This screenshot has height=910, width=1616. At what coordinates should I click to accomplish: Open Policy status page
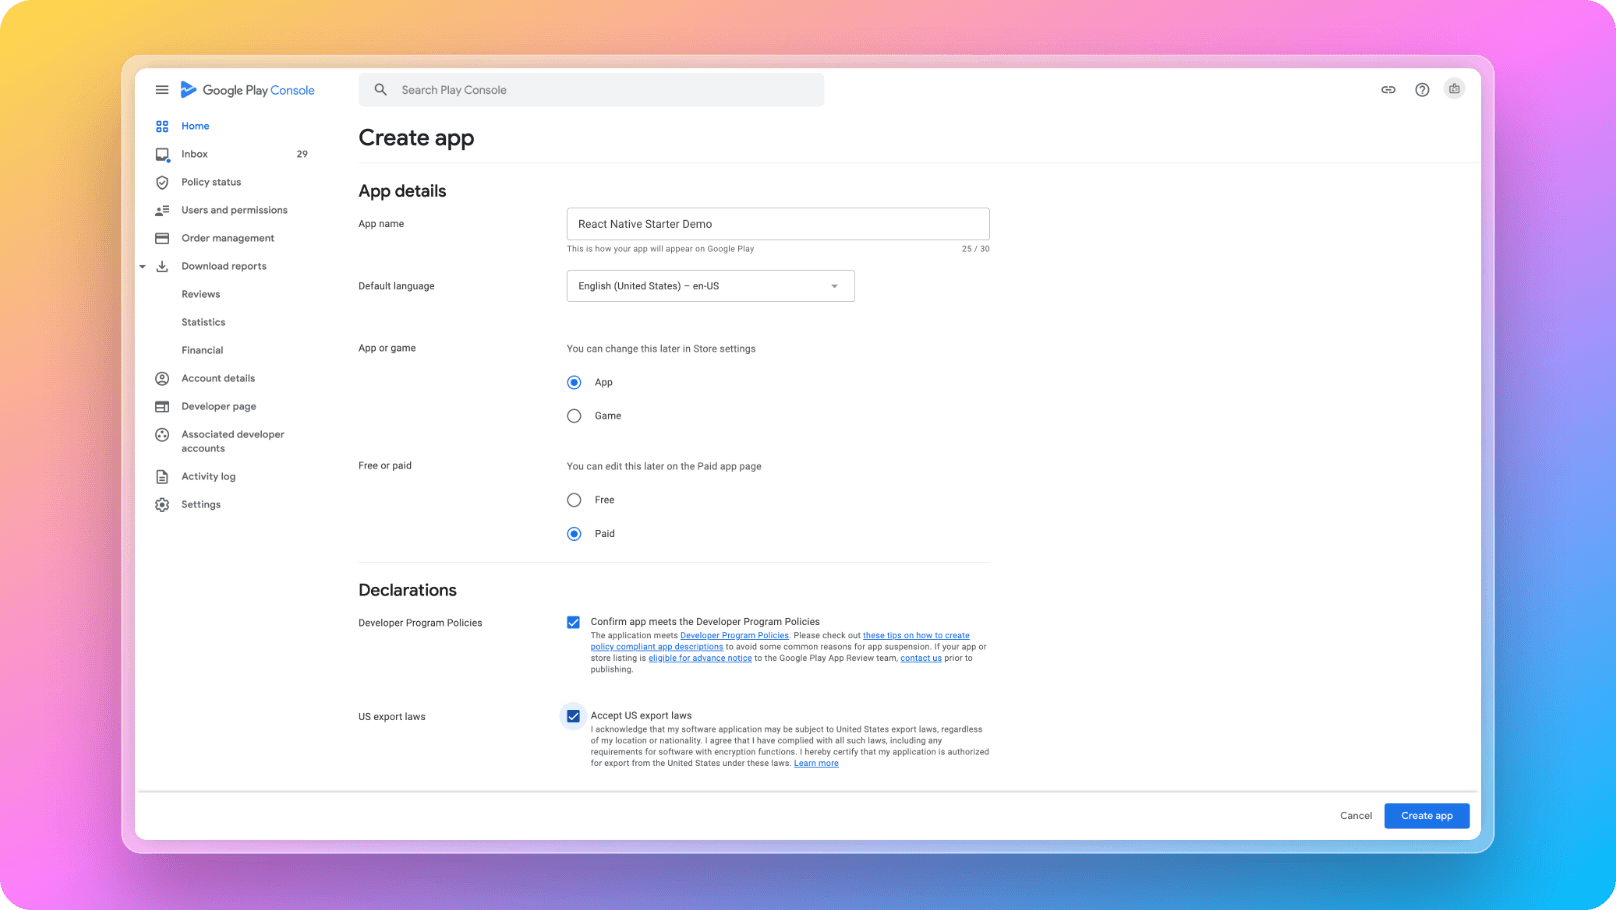pyautogui.click(x=211, y=182)
